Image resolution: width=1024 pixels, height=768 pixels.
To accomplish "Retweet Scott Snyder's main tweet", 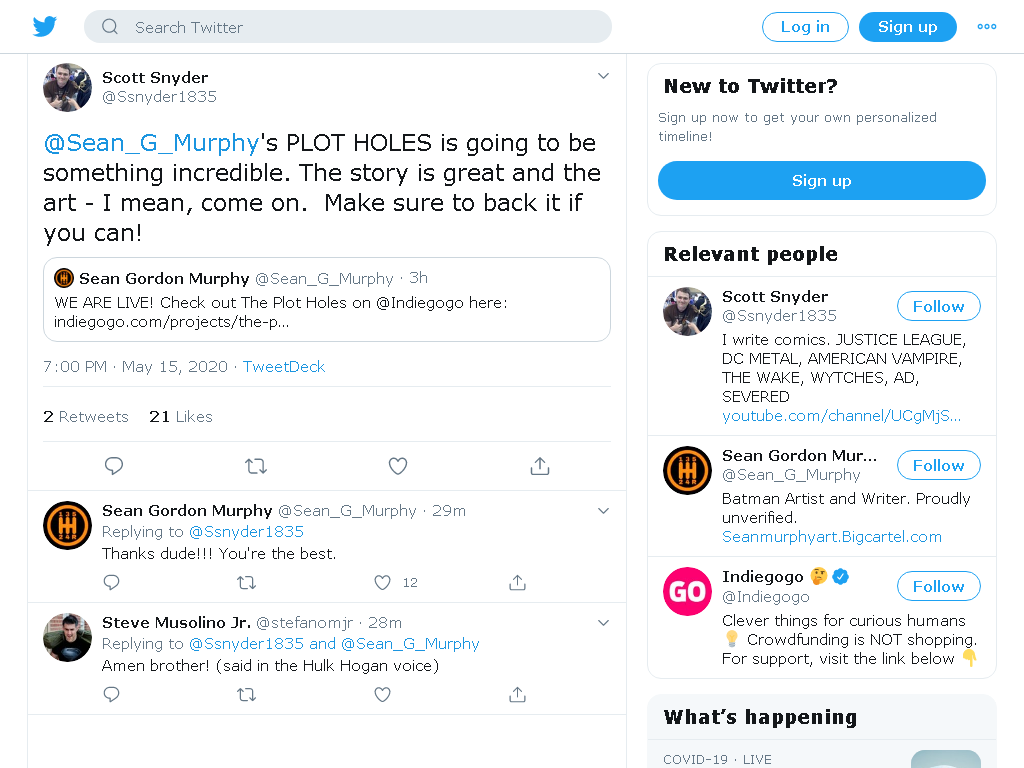I will pyautogui.click(x=255, y=466).
